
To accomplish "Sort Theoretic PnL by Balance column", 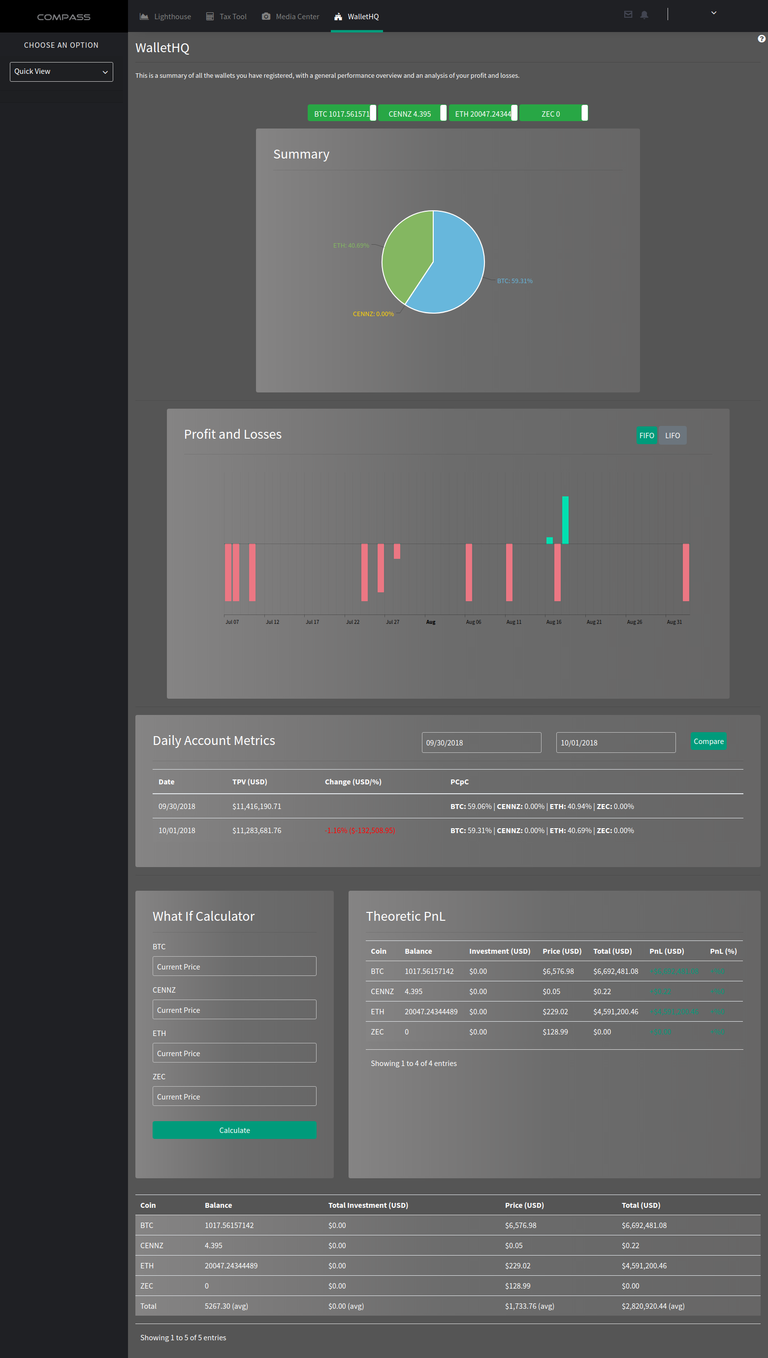I will tap(418, 951).
